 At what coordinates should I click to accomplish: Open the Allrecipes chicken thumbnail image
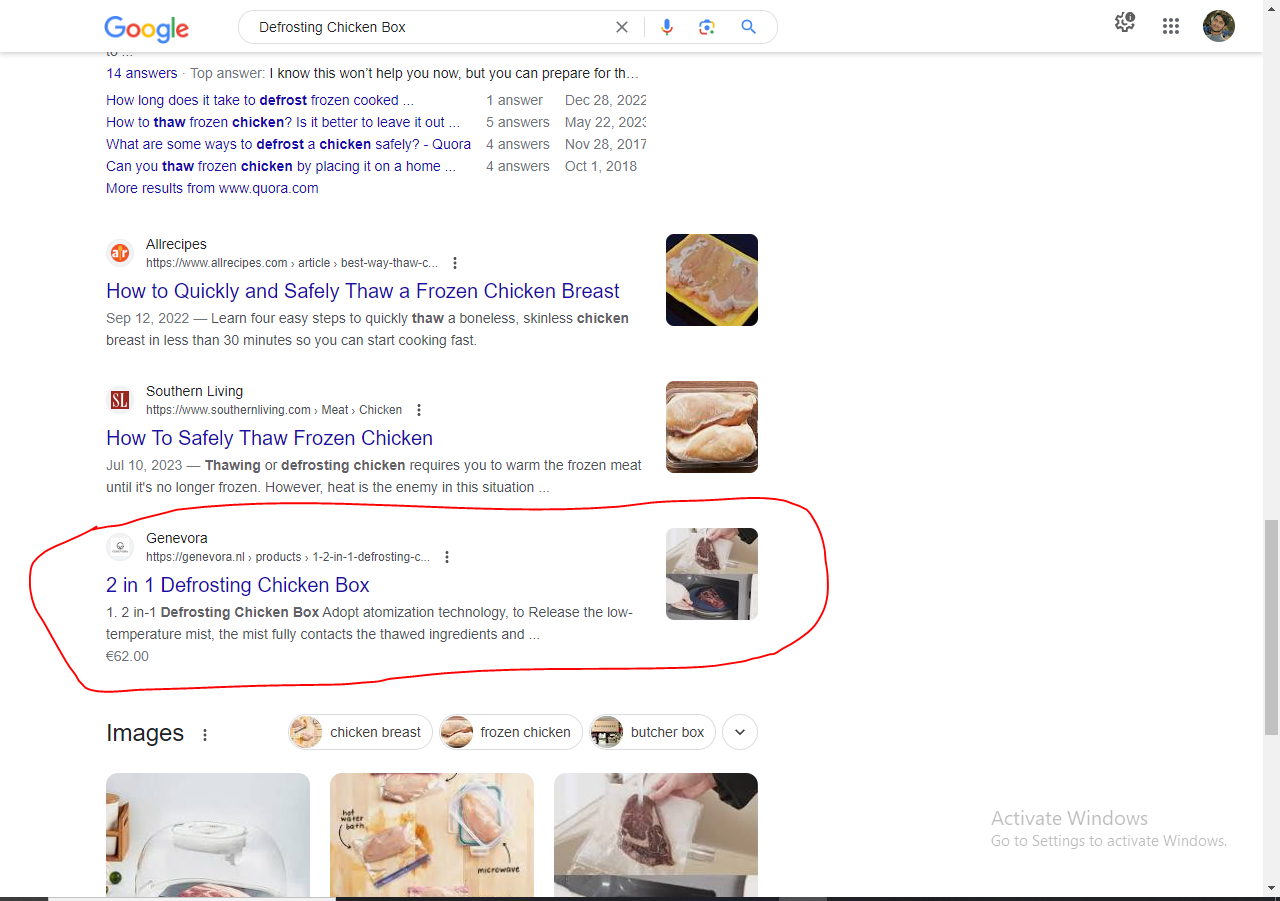712,280
